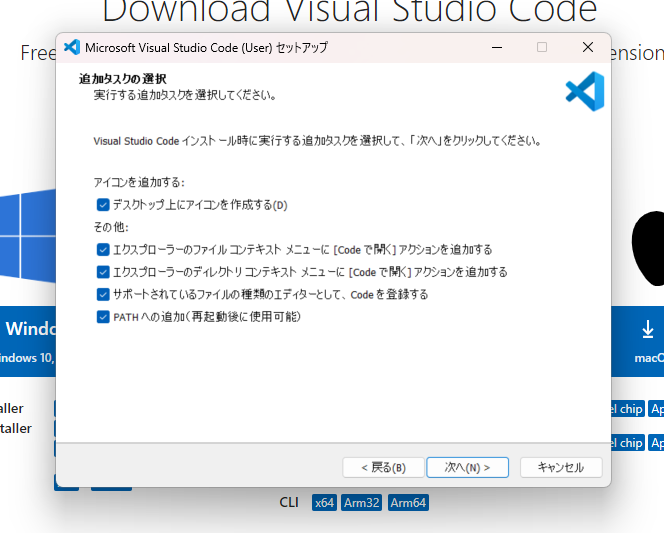Viewport: 664px width, 533px height.
Task: Click the x64 CLI download badge
Action: [x=324, y=503]
